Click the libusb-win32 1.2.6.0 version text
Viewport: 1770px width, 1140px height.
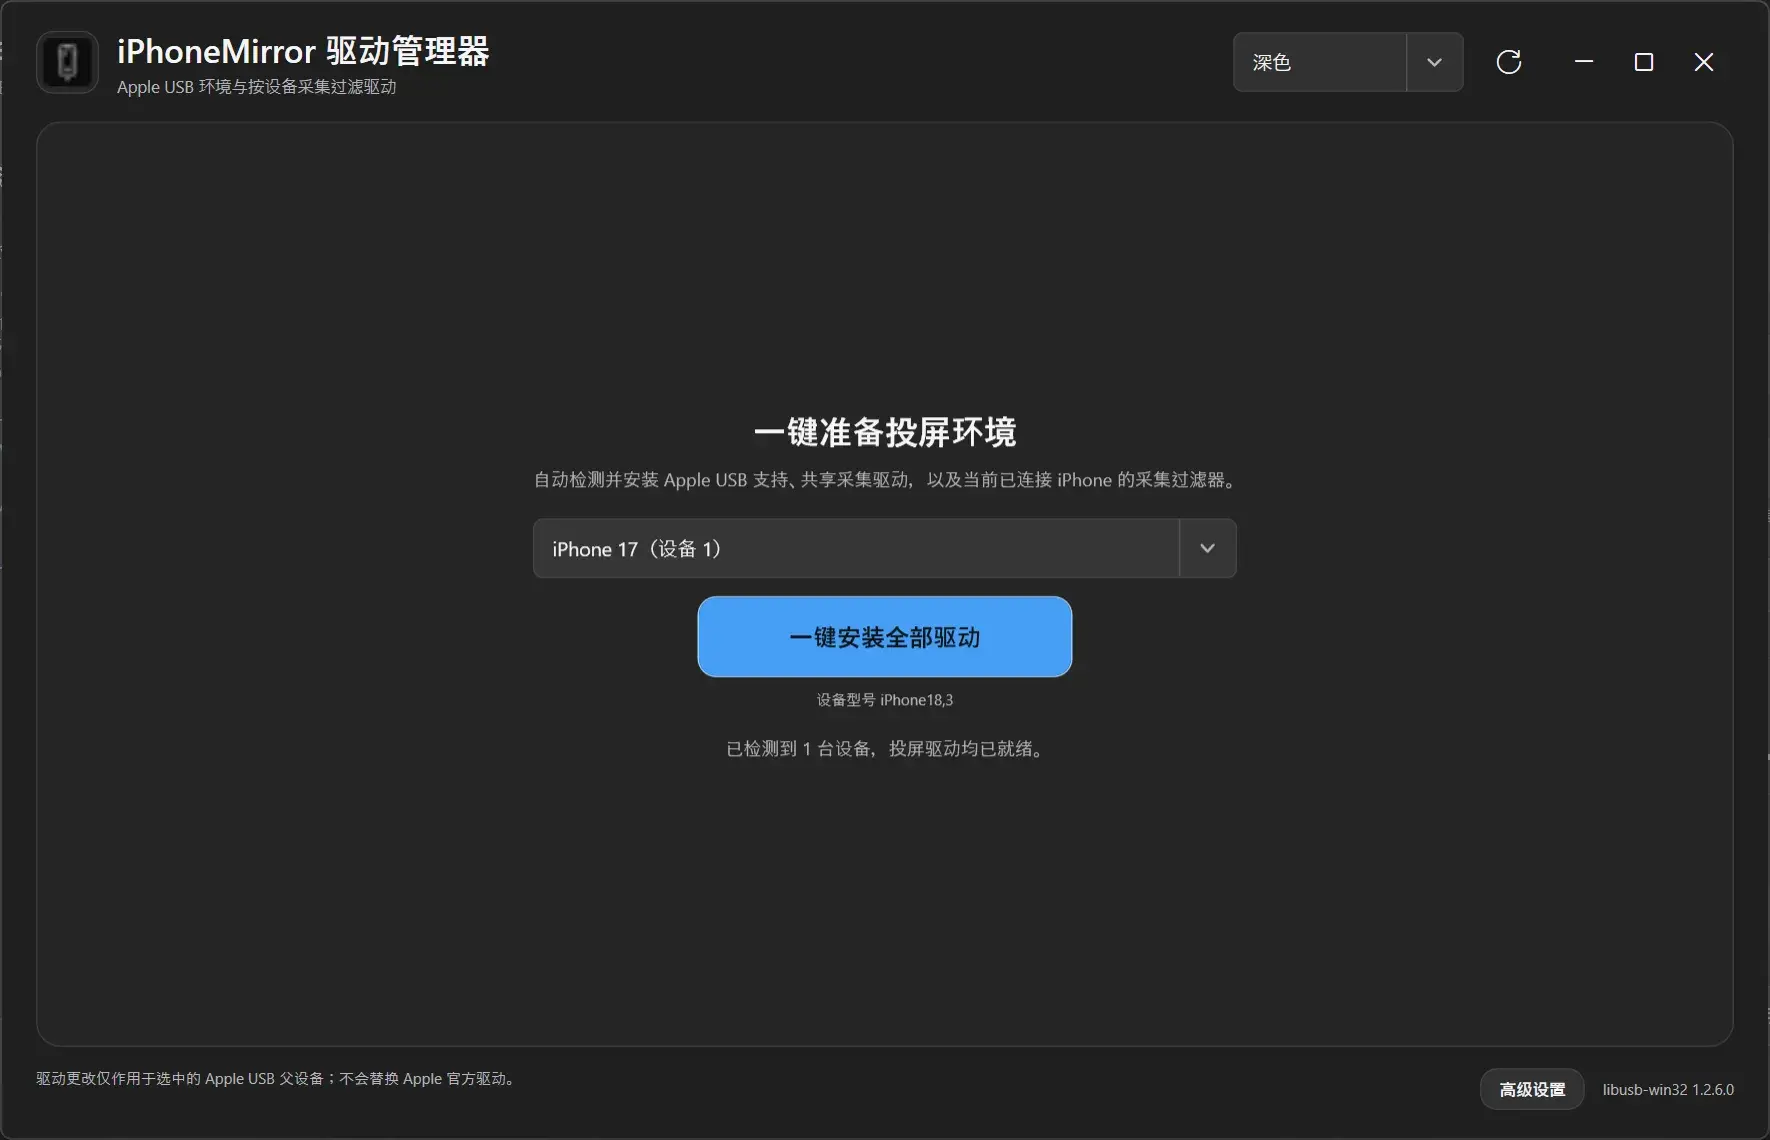pyautogui.click(x=1668, y=1089)
